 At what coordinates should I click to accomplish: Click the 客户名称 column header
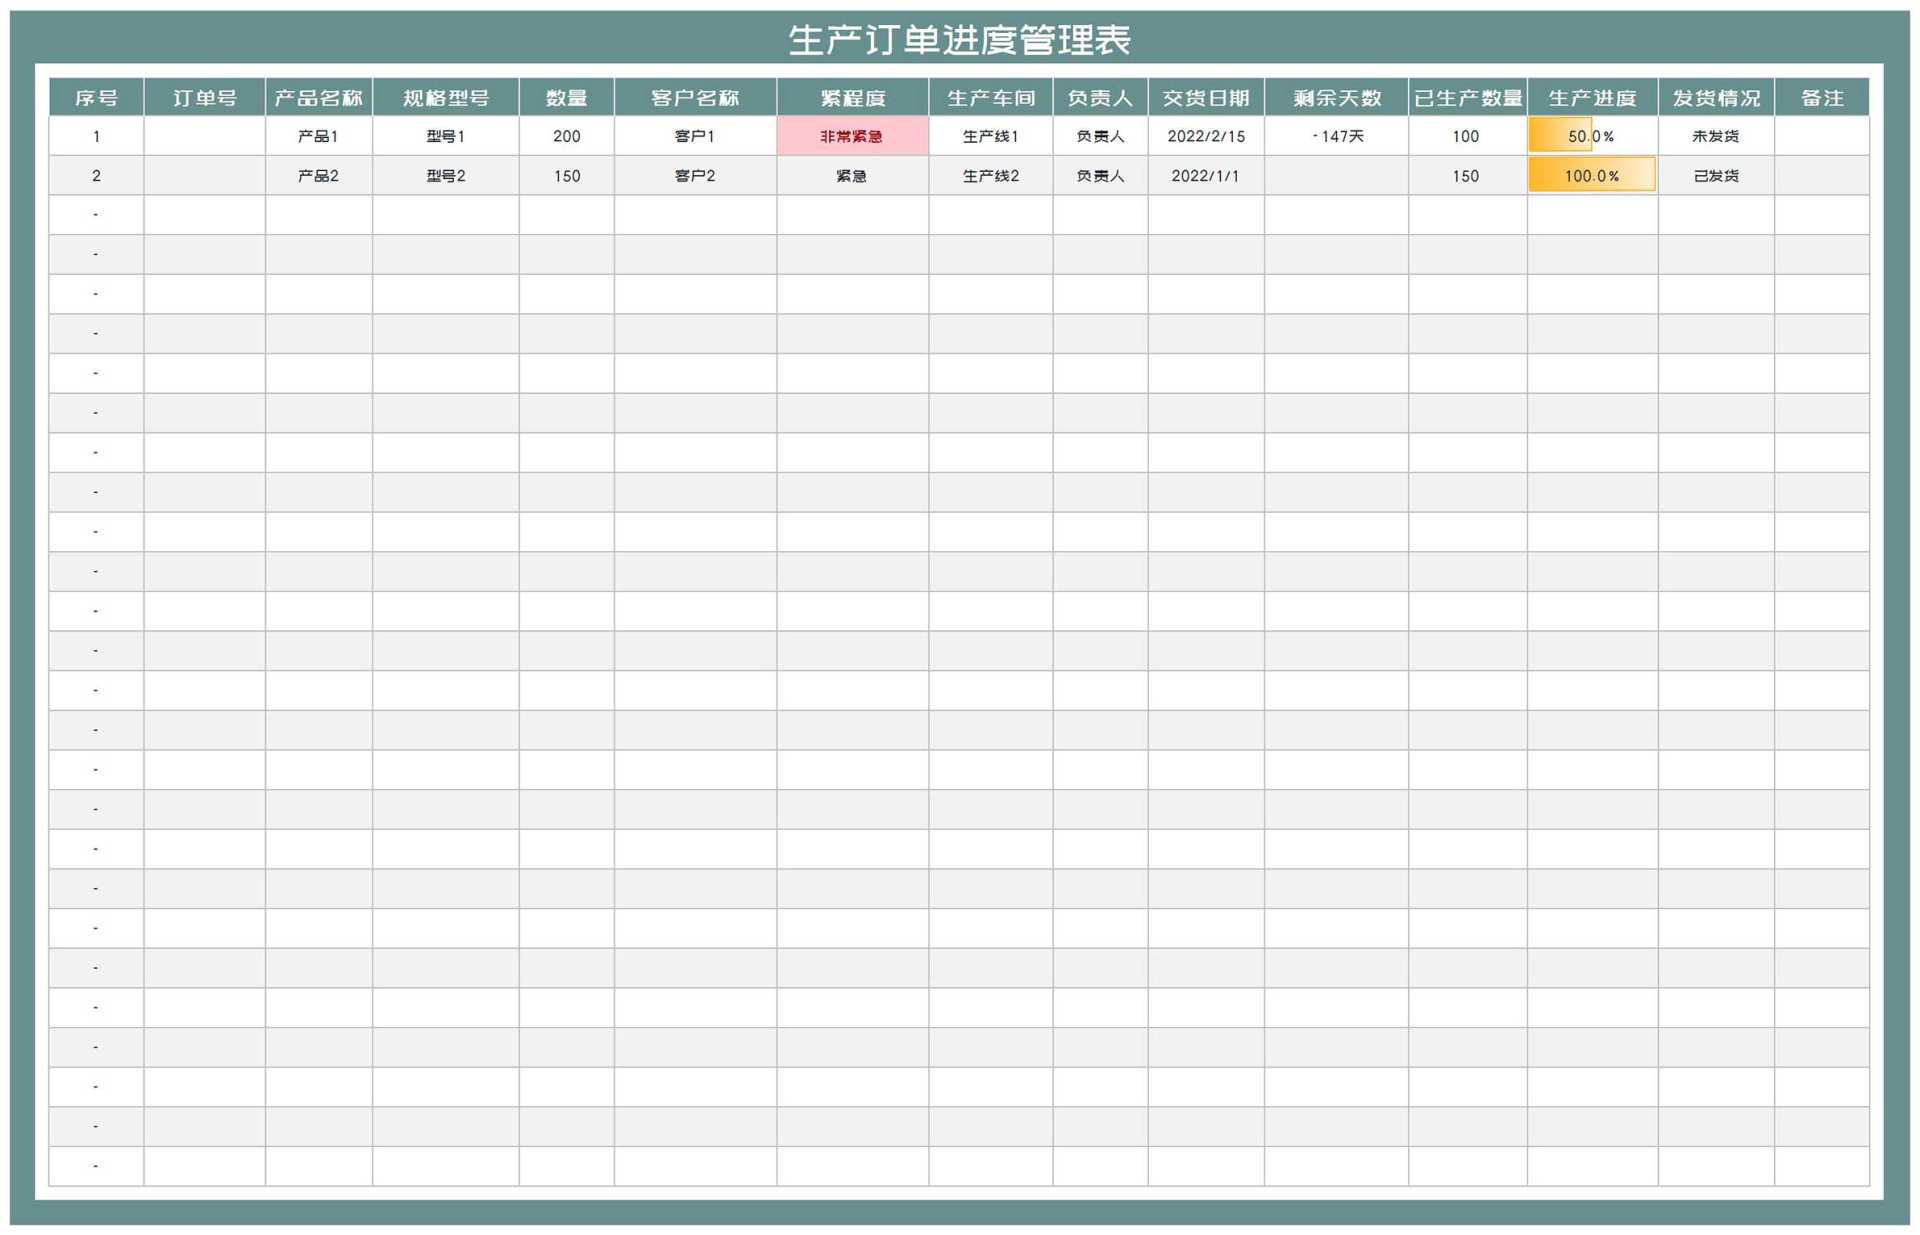pyautogui.click(x=696, y=98)
